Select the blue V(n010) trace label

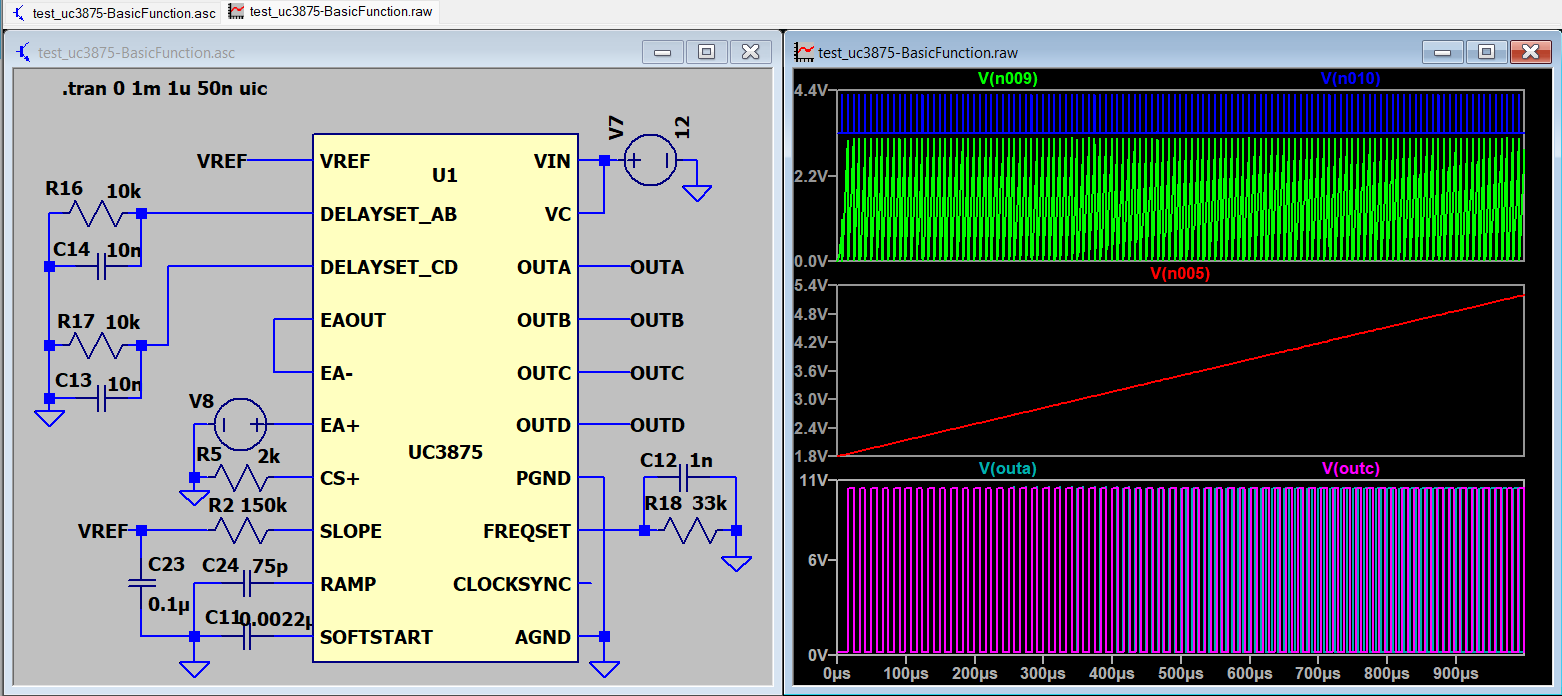click(1350, 78)
